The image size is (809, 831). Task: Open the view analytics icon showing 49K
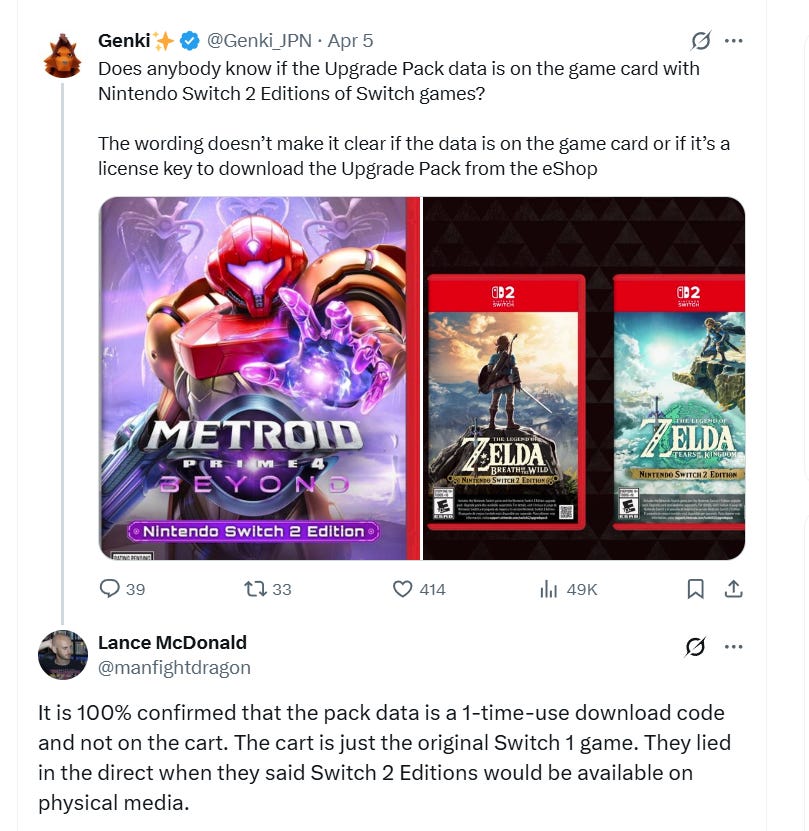548,589
